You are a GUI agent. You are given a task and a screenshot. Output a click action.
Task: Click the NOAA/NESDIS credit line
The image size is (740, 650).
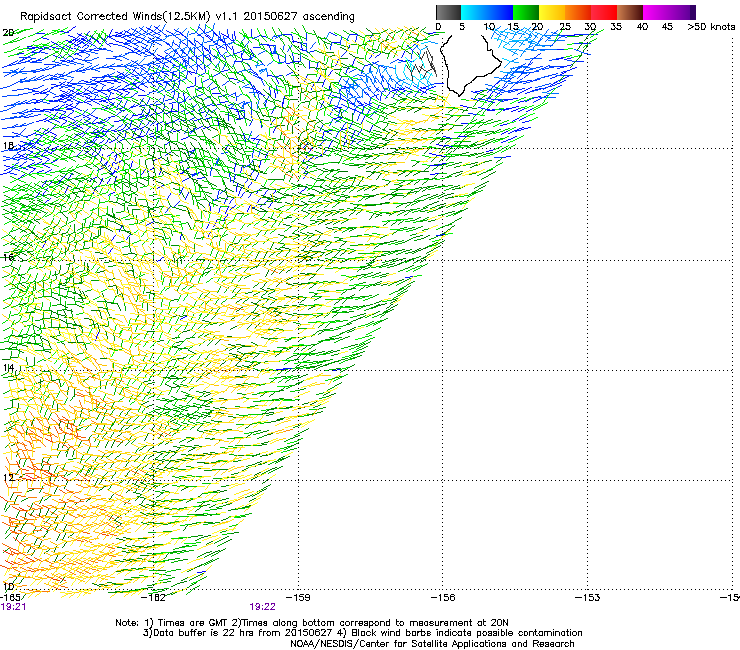tap(432, 644)
